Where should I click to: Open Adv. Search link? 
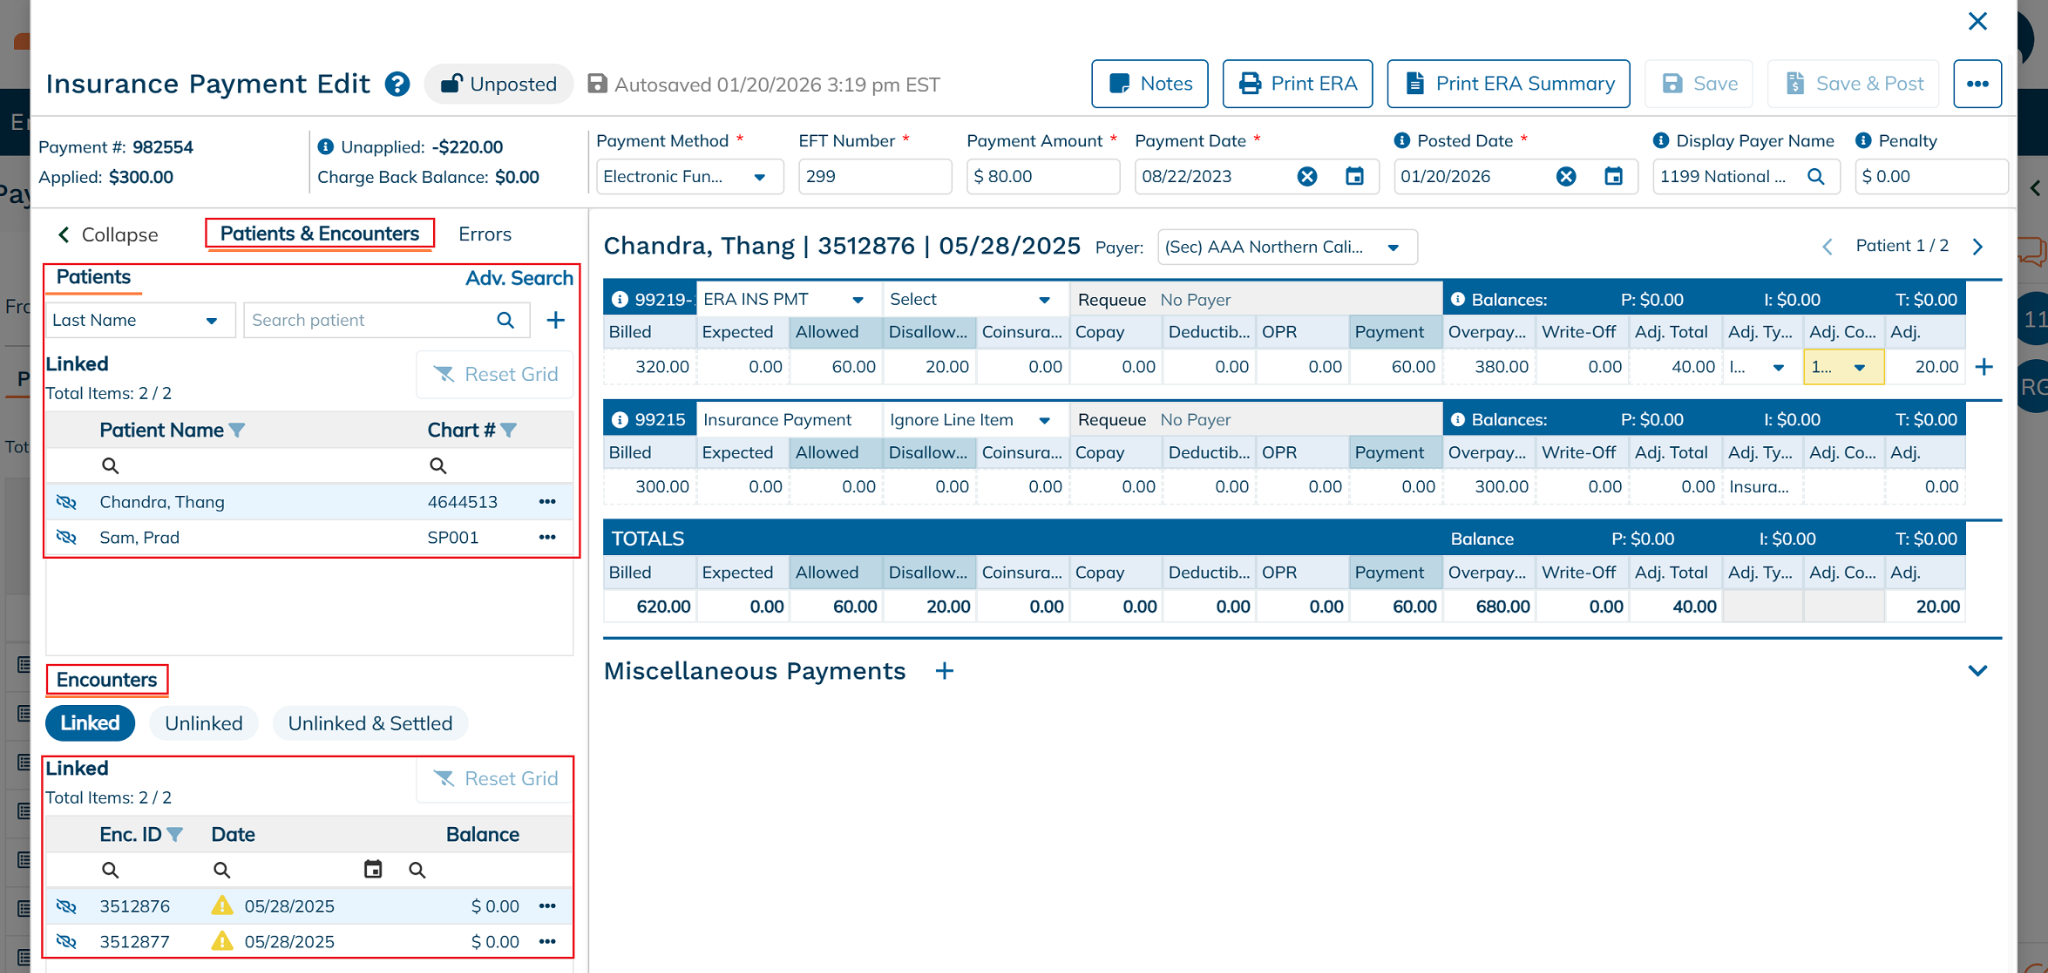519,278
